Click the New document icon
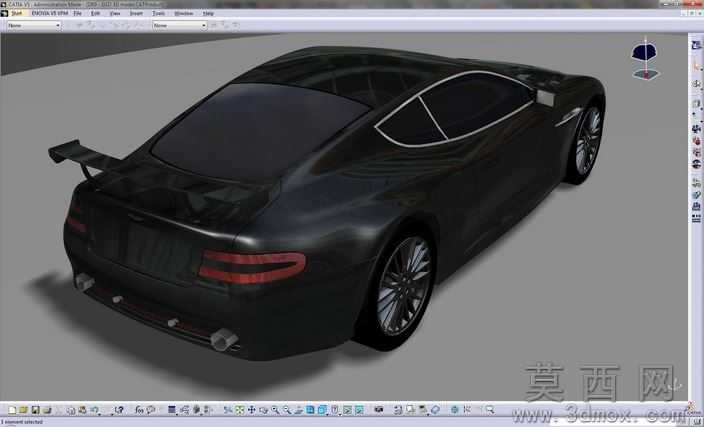 point(12,410)
